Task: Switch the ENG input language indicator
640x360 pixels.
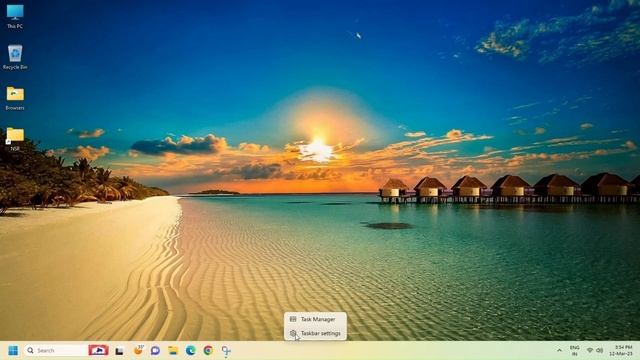Action: pos(575,351)
